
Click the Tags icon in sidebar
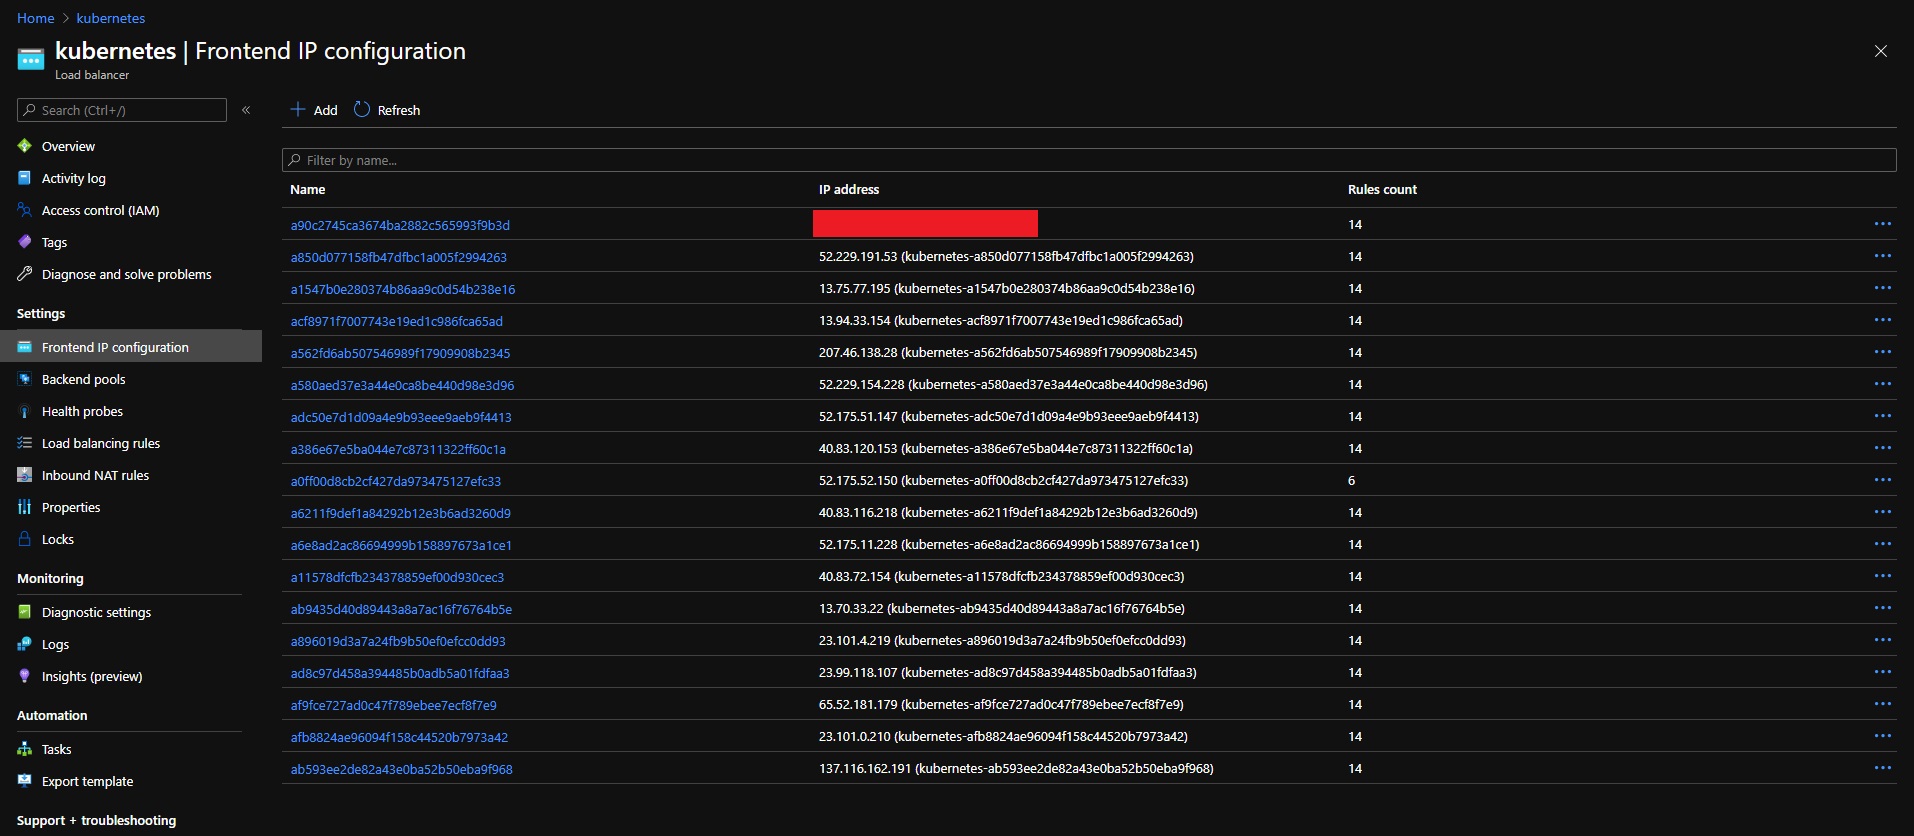[25, 242]
